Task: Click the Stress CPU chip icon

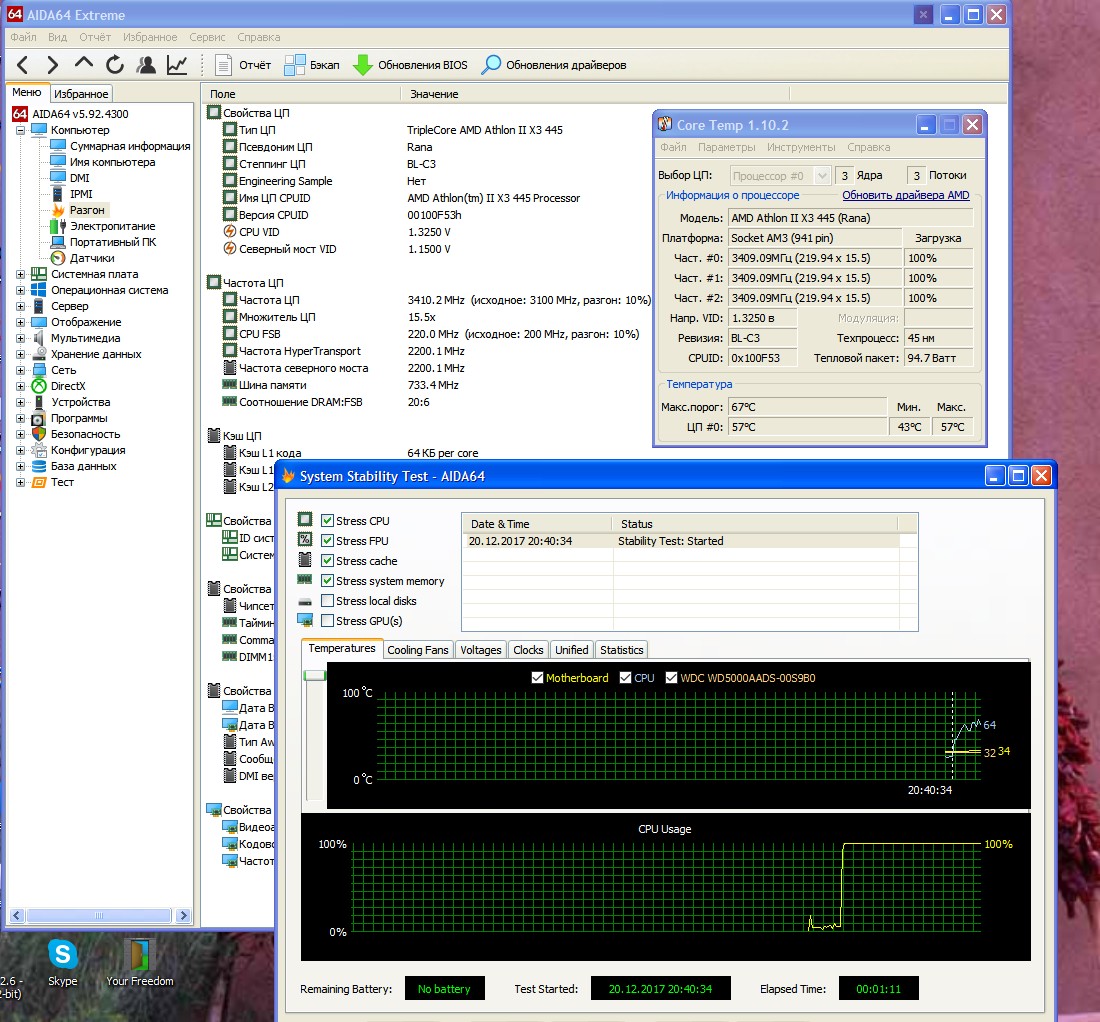Action: [304, 519]
